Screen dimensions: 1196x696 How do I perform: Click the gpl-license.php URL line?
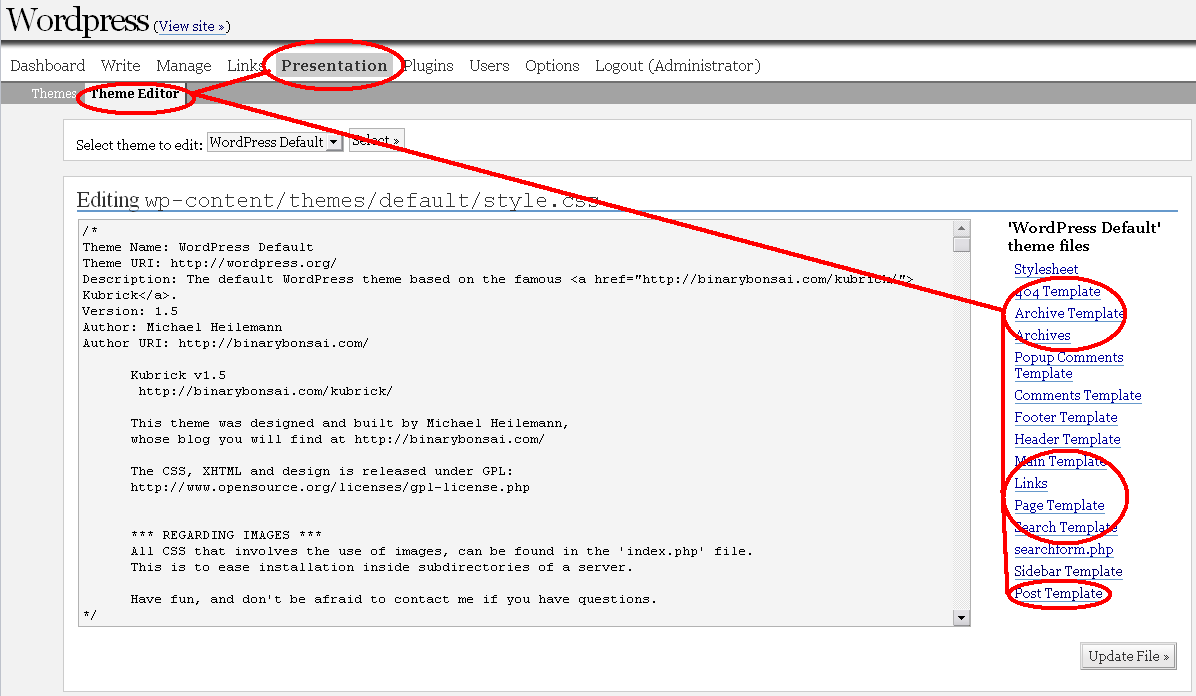click(330, 488)
